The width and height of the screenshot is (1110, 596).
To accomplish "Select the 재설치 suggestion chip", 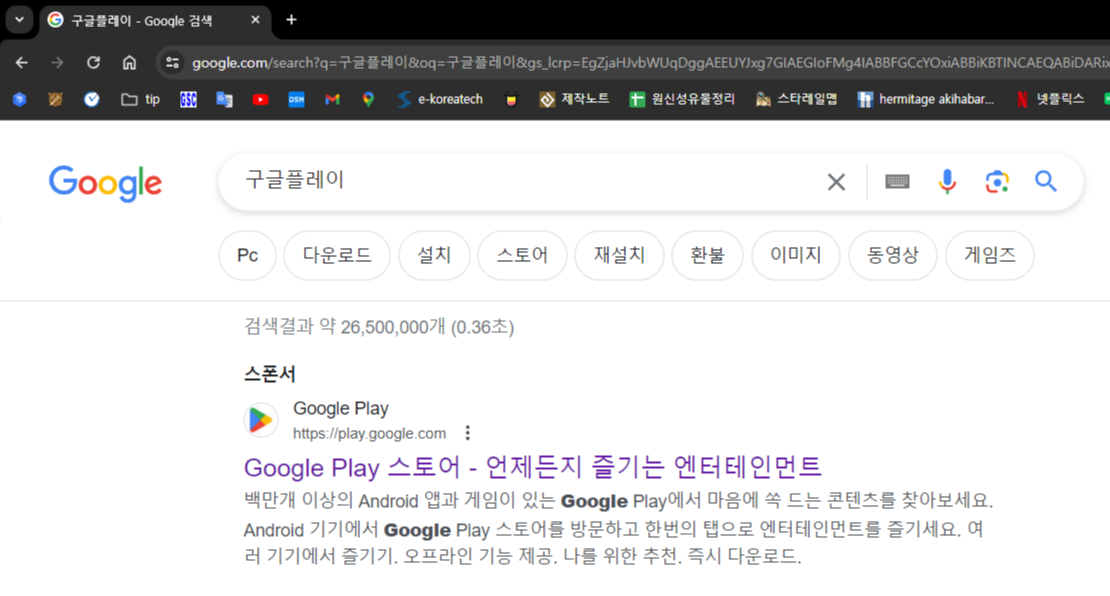I will [619, 256].
